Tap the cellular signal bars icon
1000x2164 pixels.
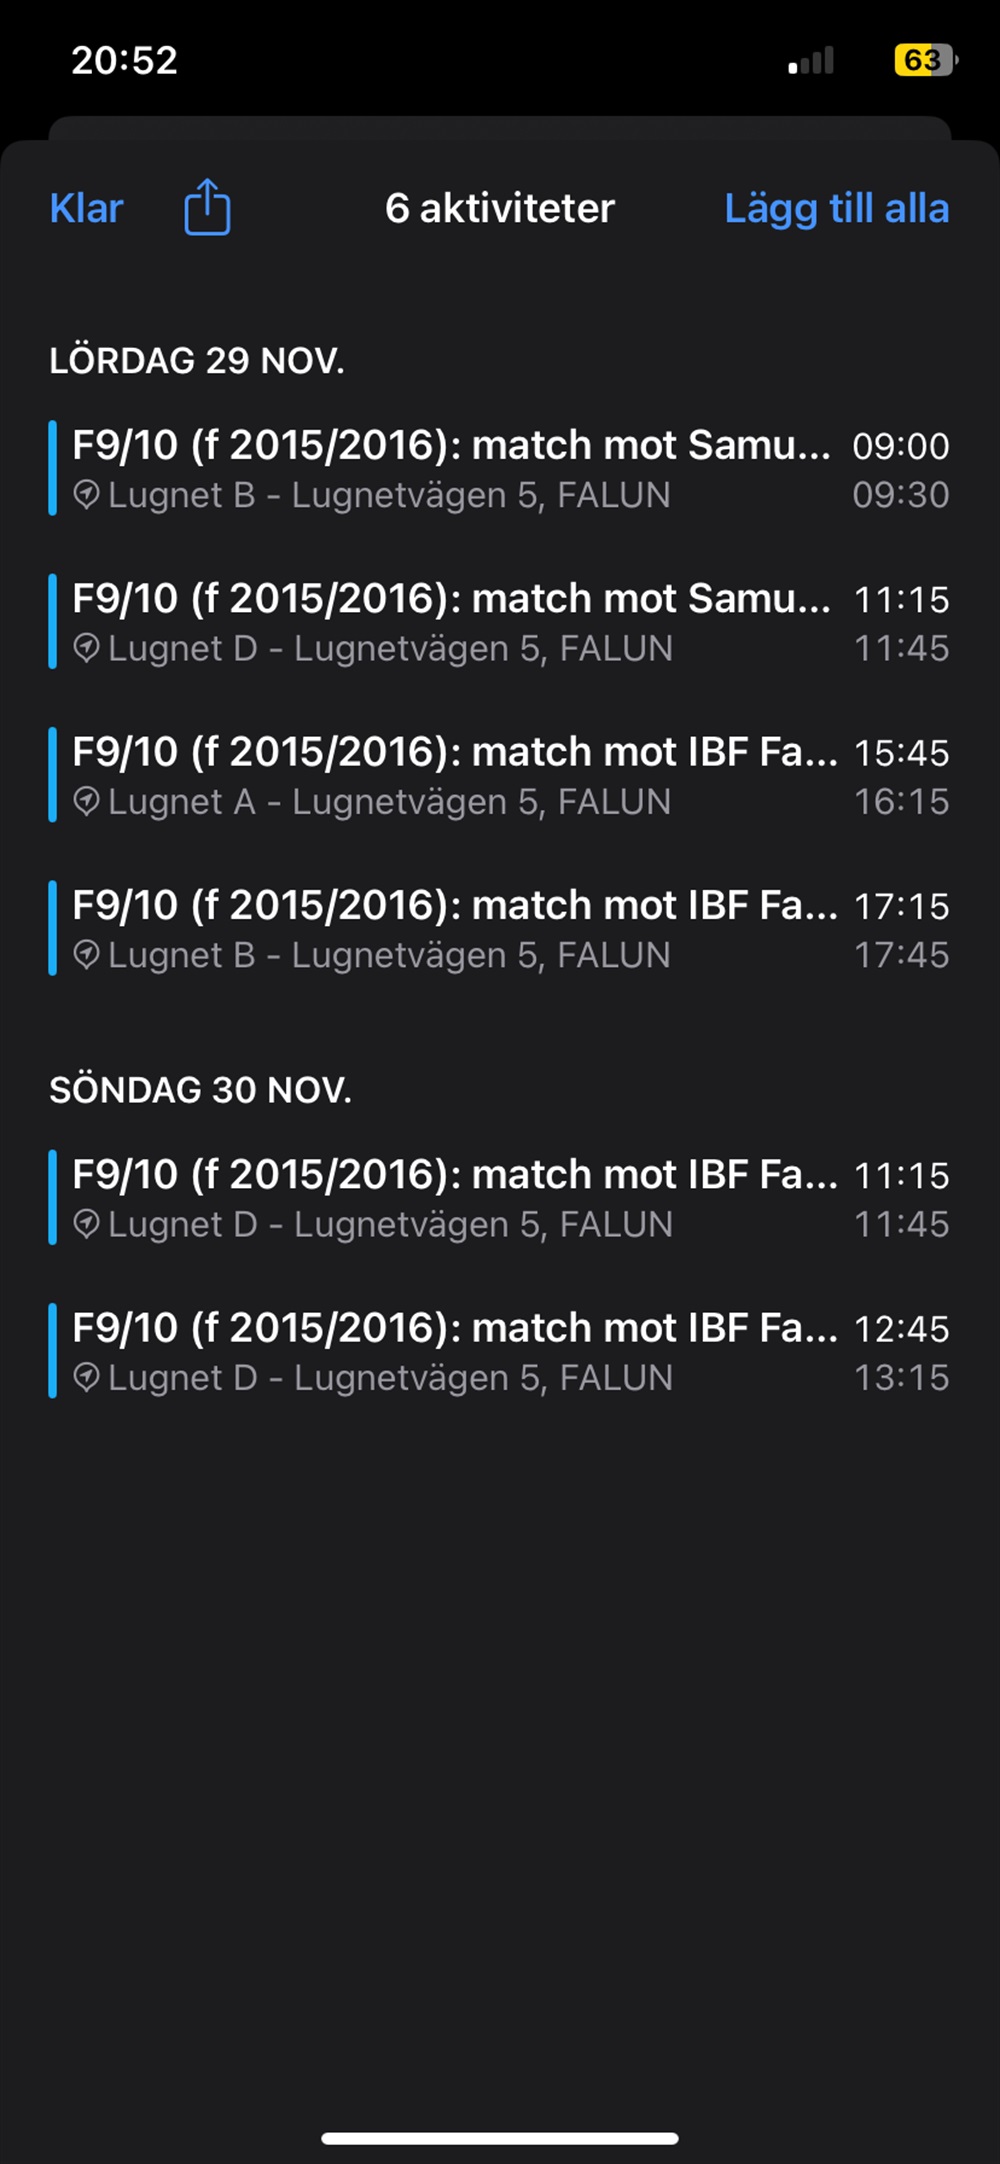pyautogui.click(x=811, y=61)
